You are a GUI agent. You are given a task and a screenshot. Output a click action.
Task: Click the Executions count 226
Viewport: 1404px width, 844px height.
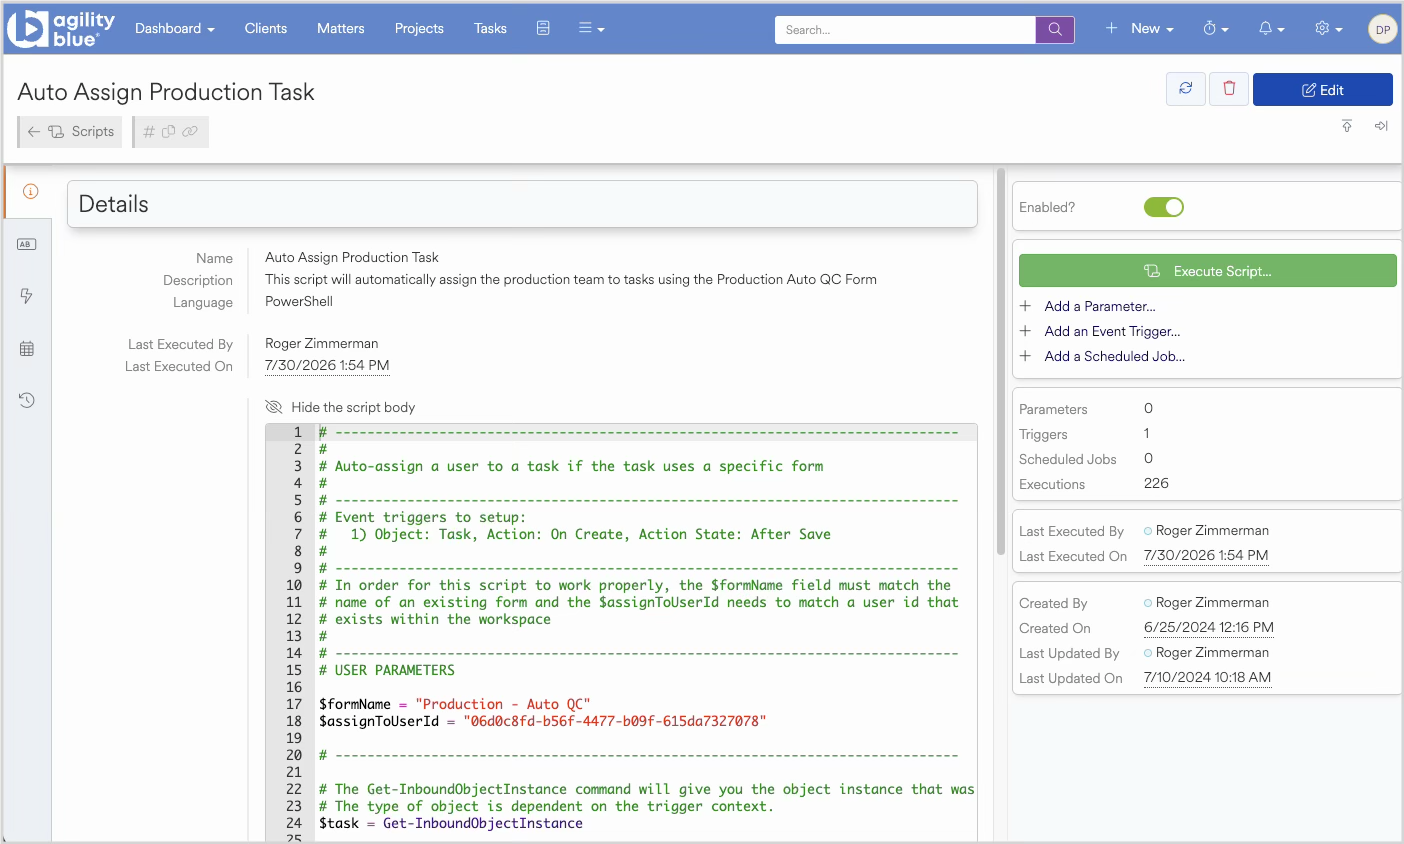[x=1156, y=483]
